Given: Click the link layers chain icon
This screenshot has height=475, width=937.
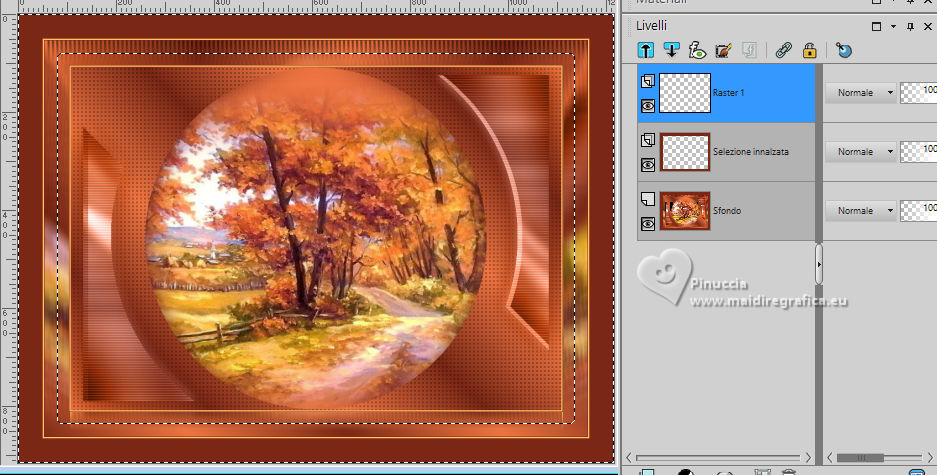Looking at the screenshot, I should [x=783, y=50].
